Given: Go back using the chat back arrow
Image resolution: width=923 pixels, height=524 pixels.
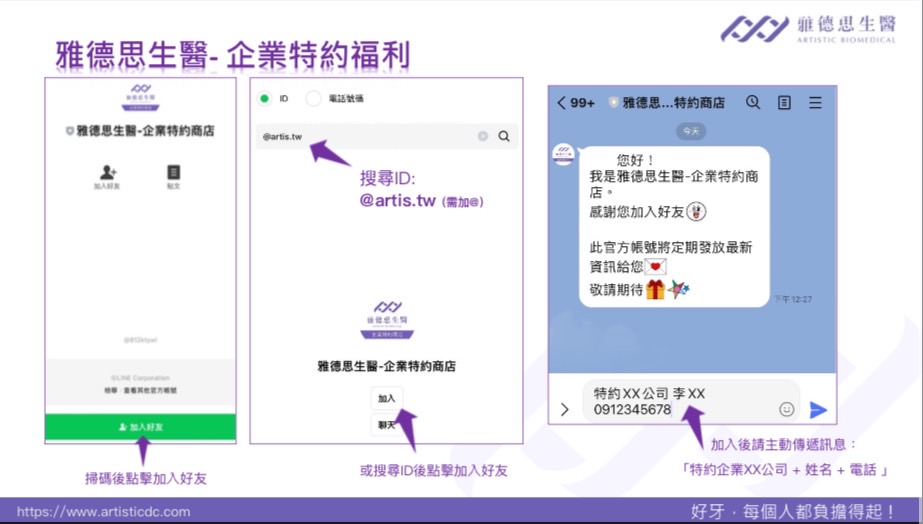Looking at the screenshot, I should tap(561, 103).
